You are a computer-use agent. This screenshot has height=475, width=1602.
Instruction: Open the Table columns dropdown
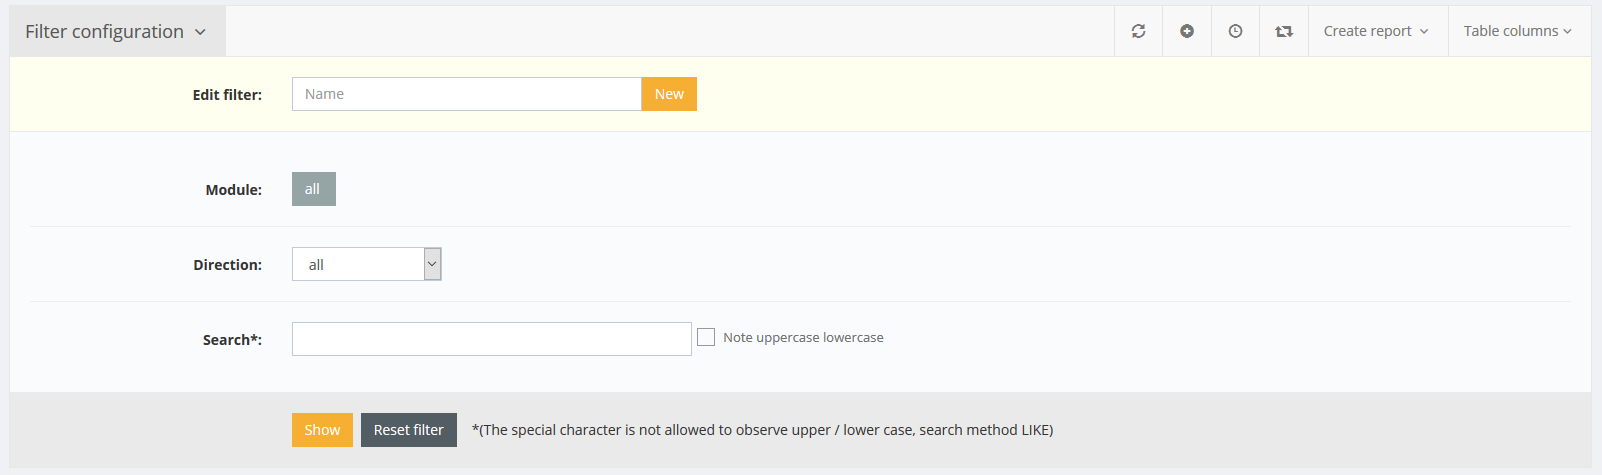coord(1517,31)
